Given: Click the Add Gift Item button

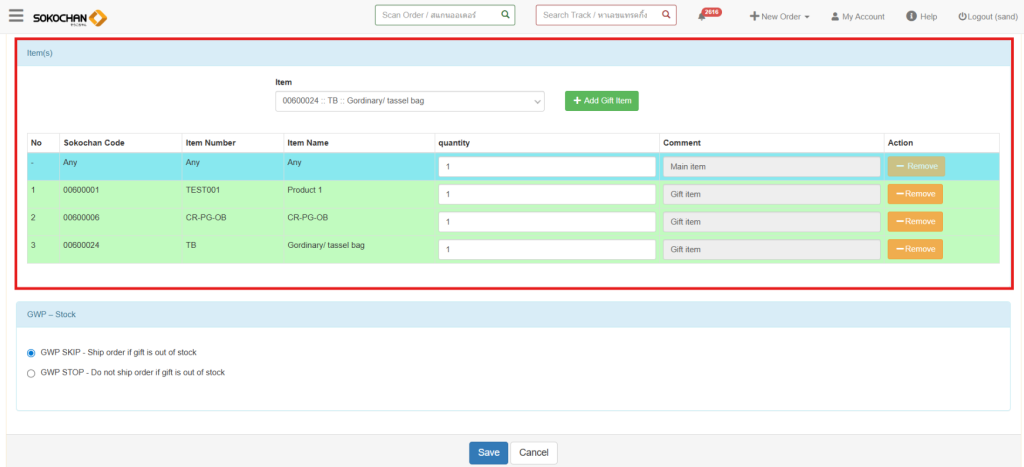Looking at the screenshot, I should click(x=601, y=101).
